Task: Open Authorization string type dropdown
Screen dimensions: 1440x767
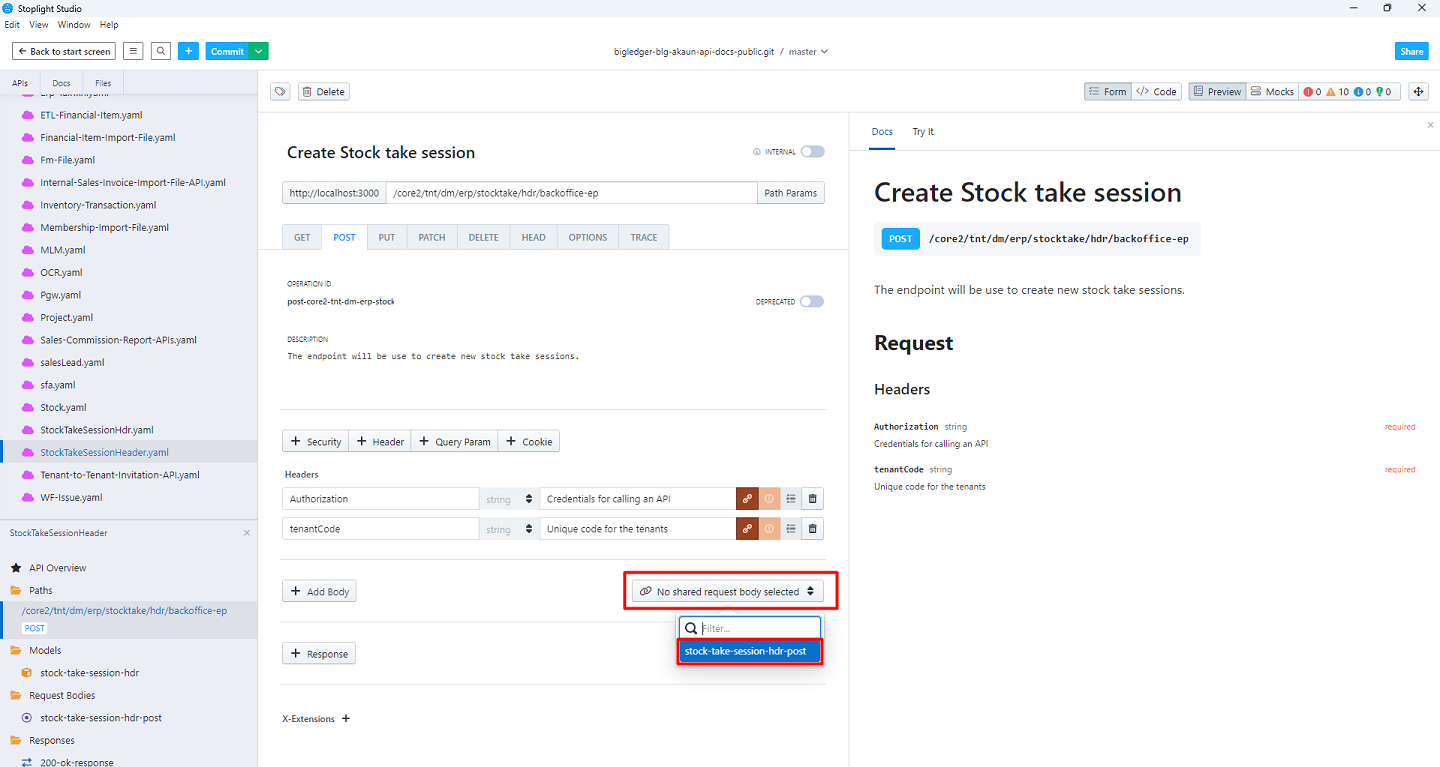Action: click(x=509, y=499)
